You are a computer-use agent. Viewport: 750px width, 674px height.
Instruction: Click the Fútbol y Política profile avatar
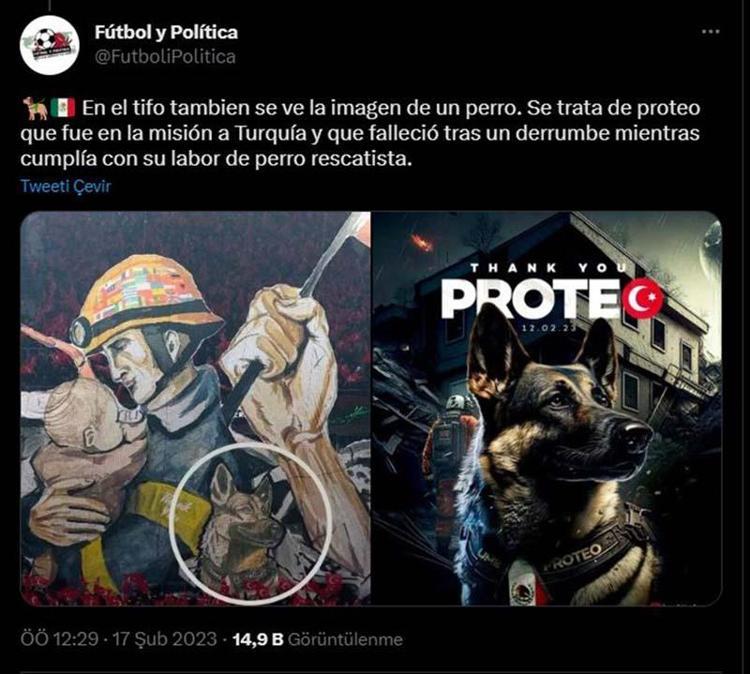pyautogui.click(x=49, y=44)
